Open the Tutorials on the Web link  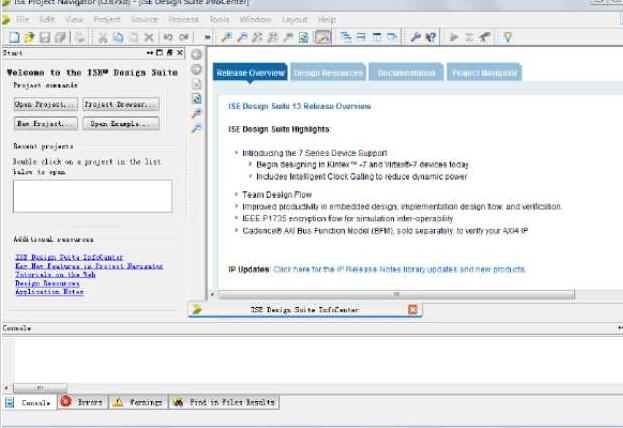pyautogui.click(x=55, y=275)
